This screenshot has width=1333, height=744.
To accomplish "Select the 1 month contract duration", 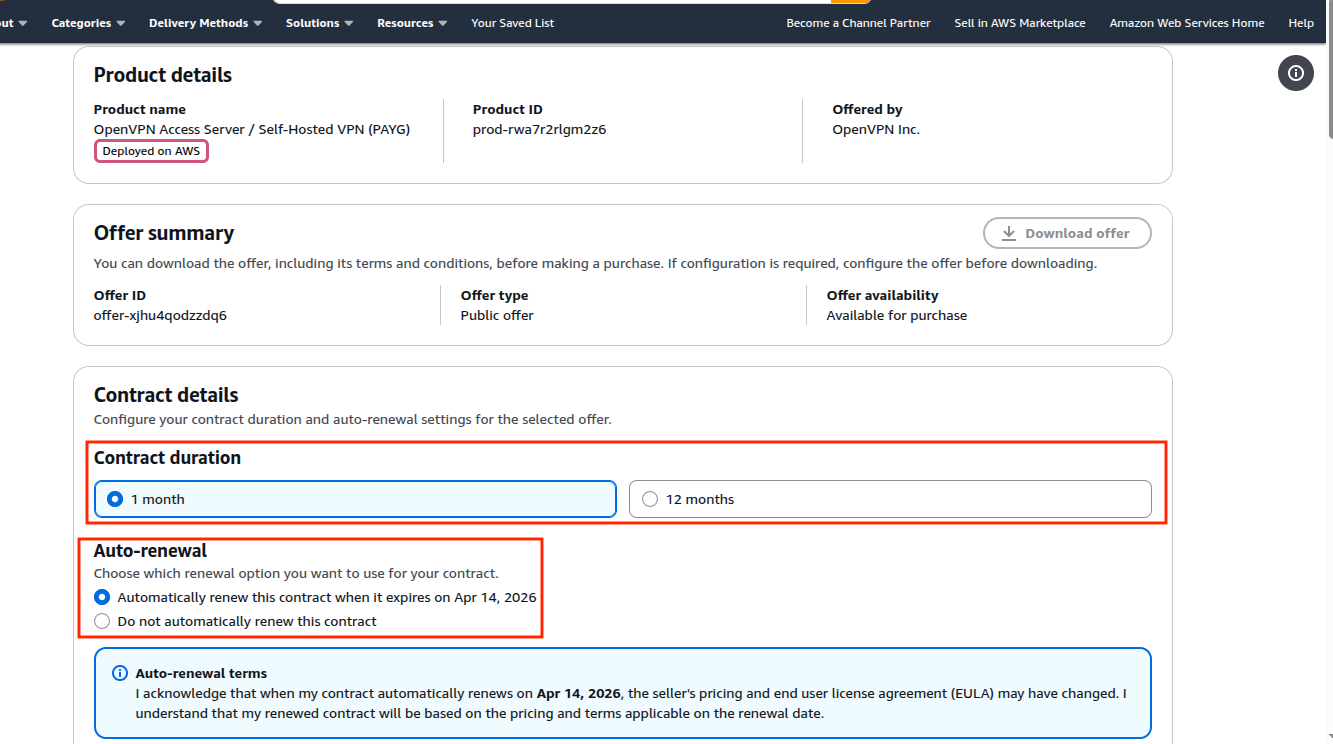I will click(x=115, y=499).
